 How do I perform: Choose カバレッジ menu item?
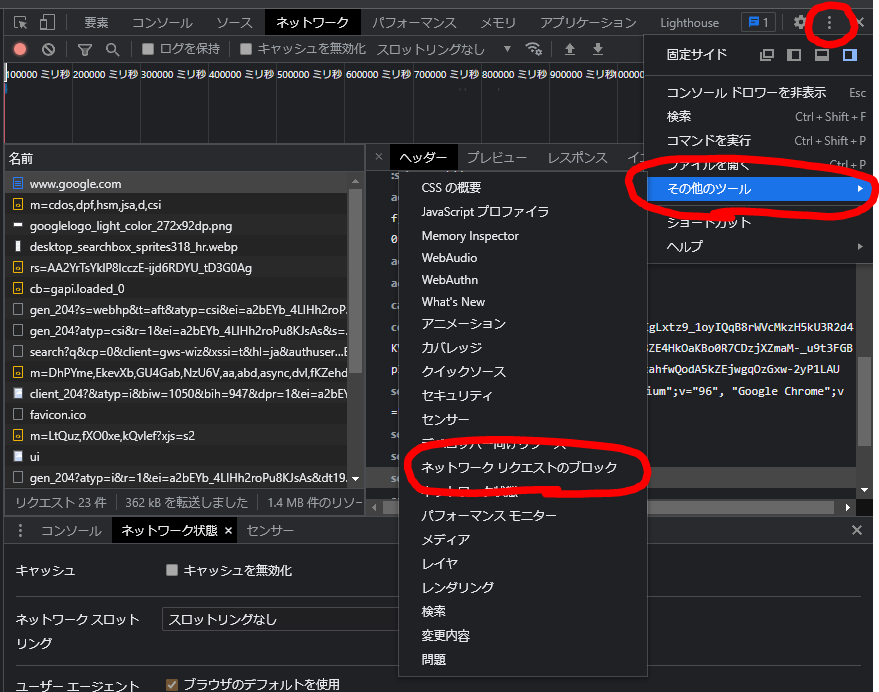[x=522, y=348]
